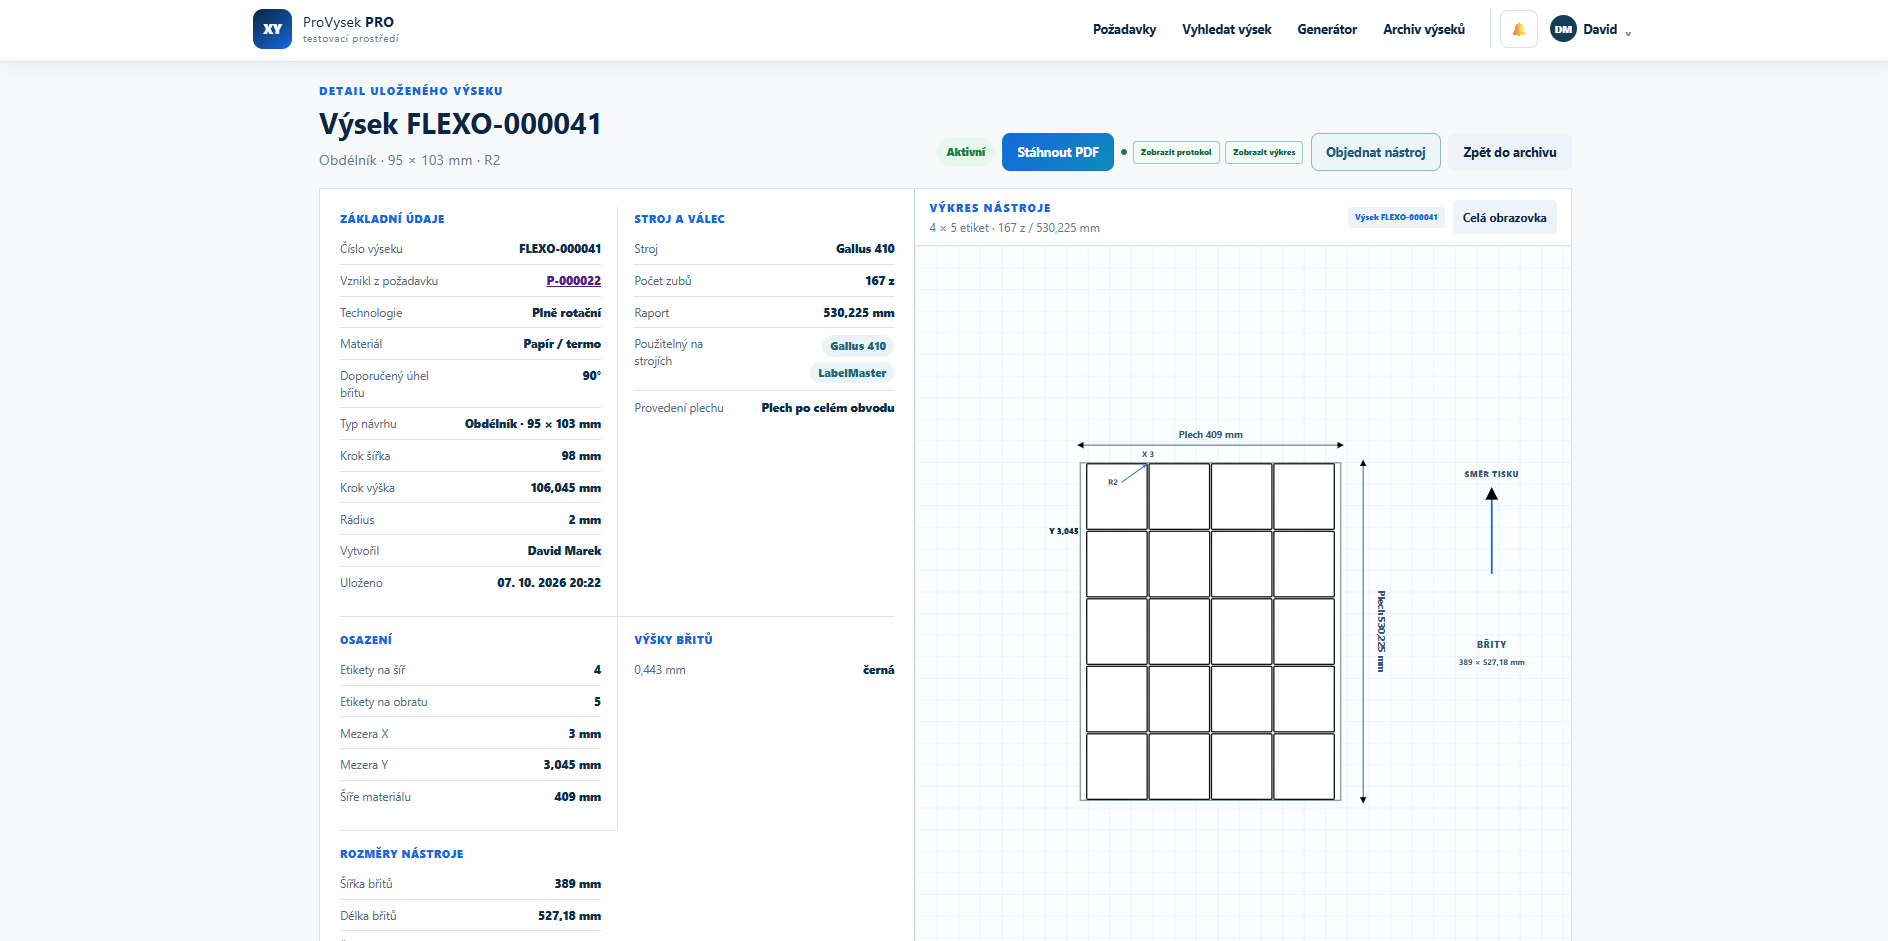Expand the David user menu arrow

tap(1628, 33)
